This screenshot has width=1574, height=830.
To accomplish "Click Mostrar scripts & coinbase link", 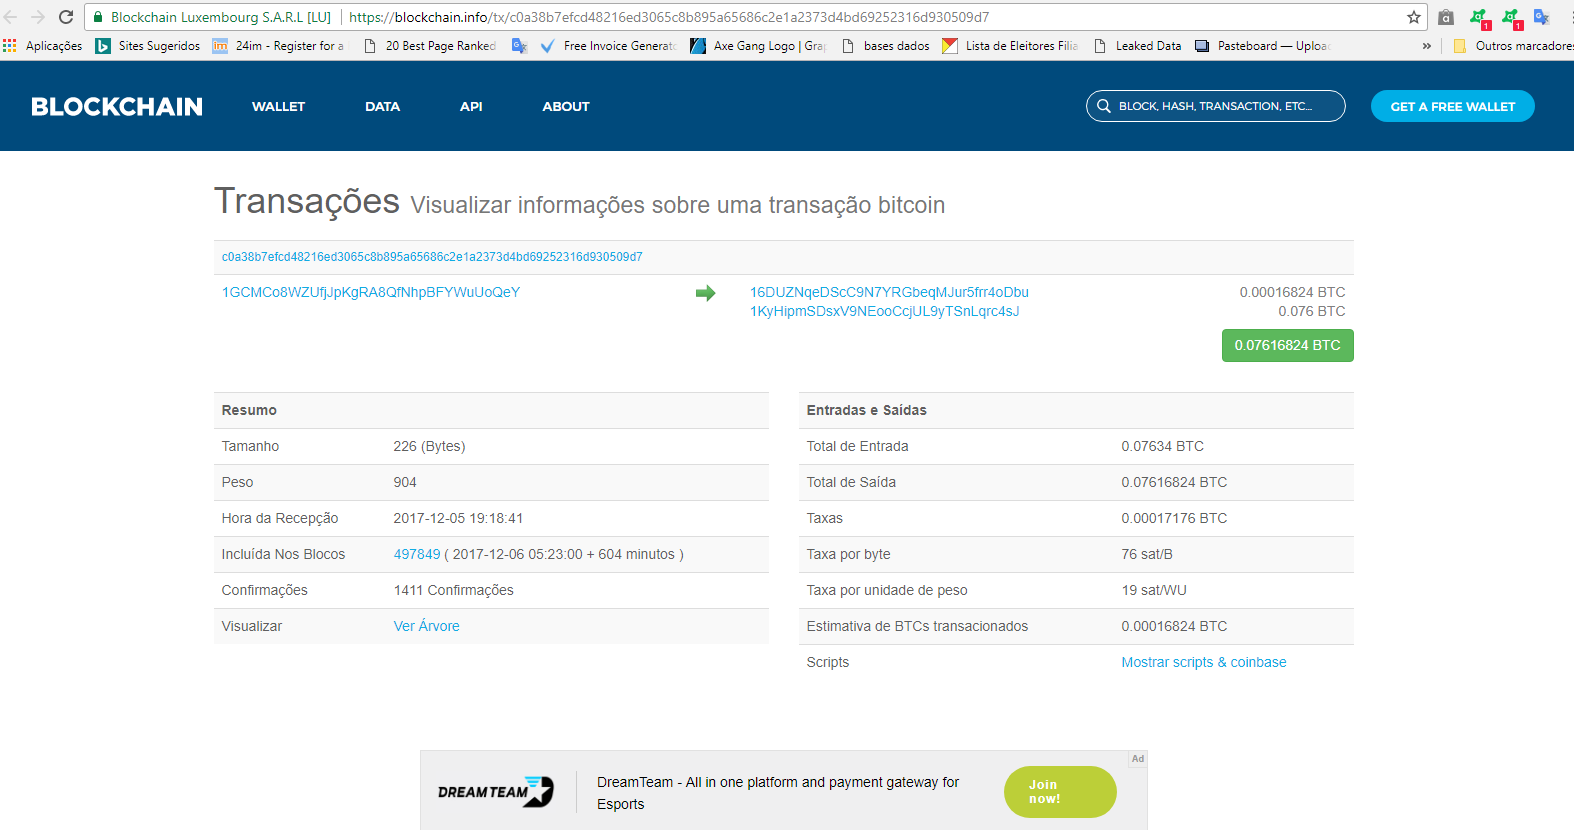I will (x=1204, y=662).
